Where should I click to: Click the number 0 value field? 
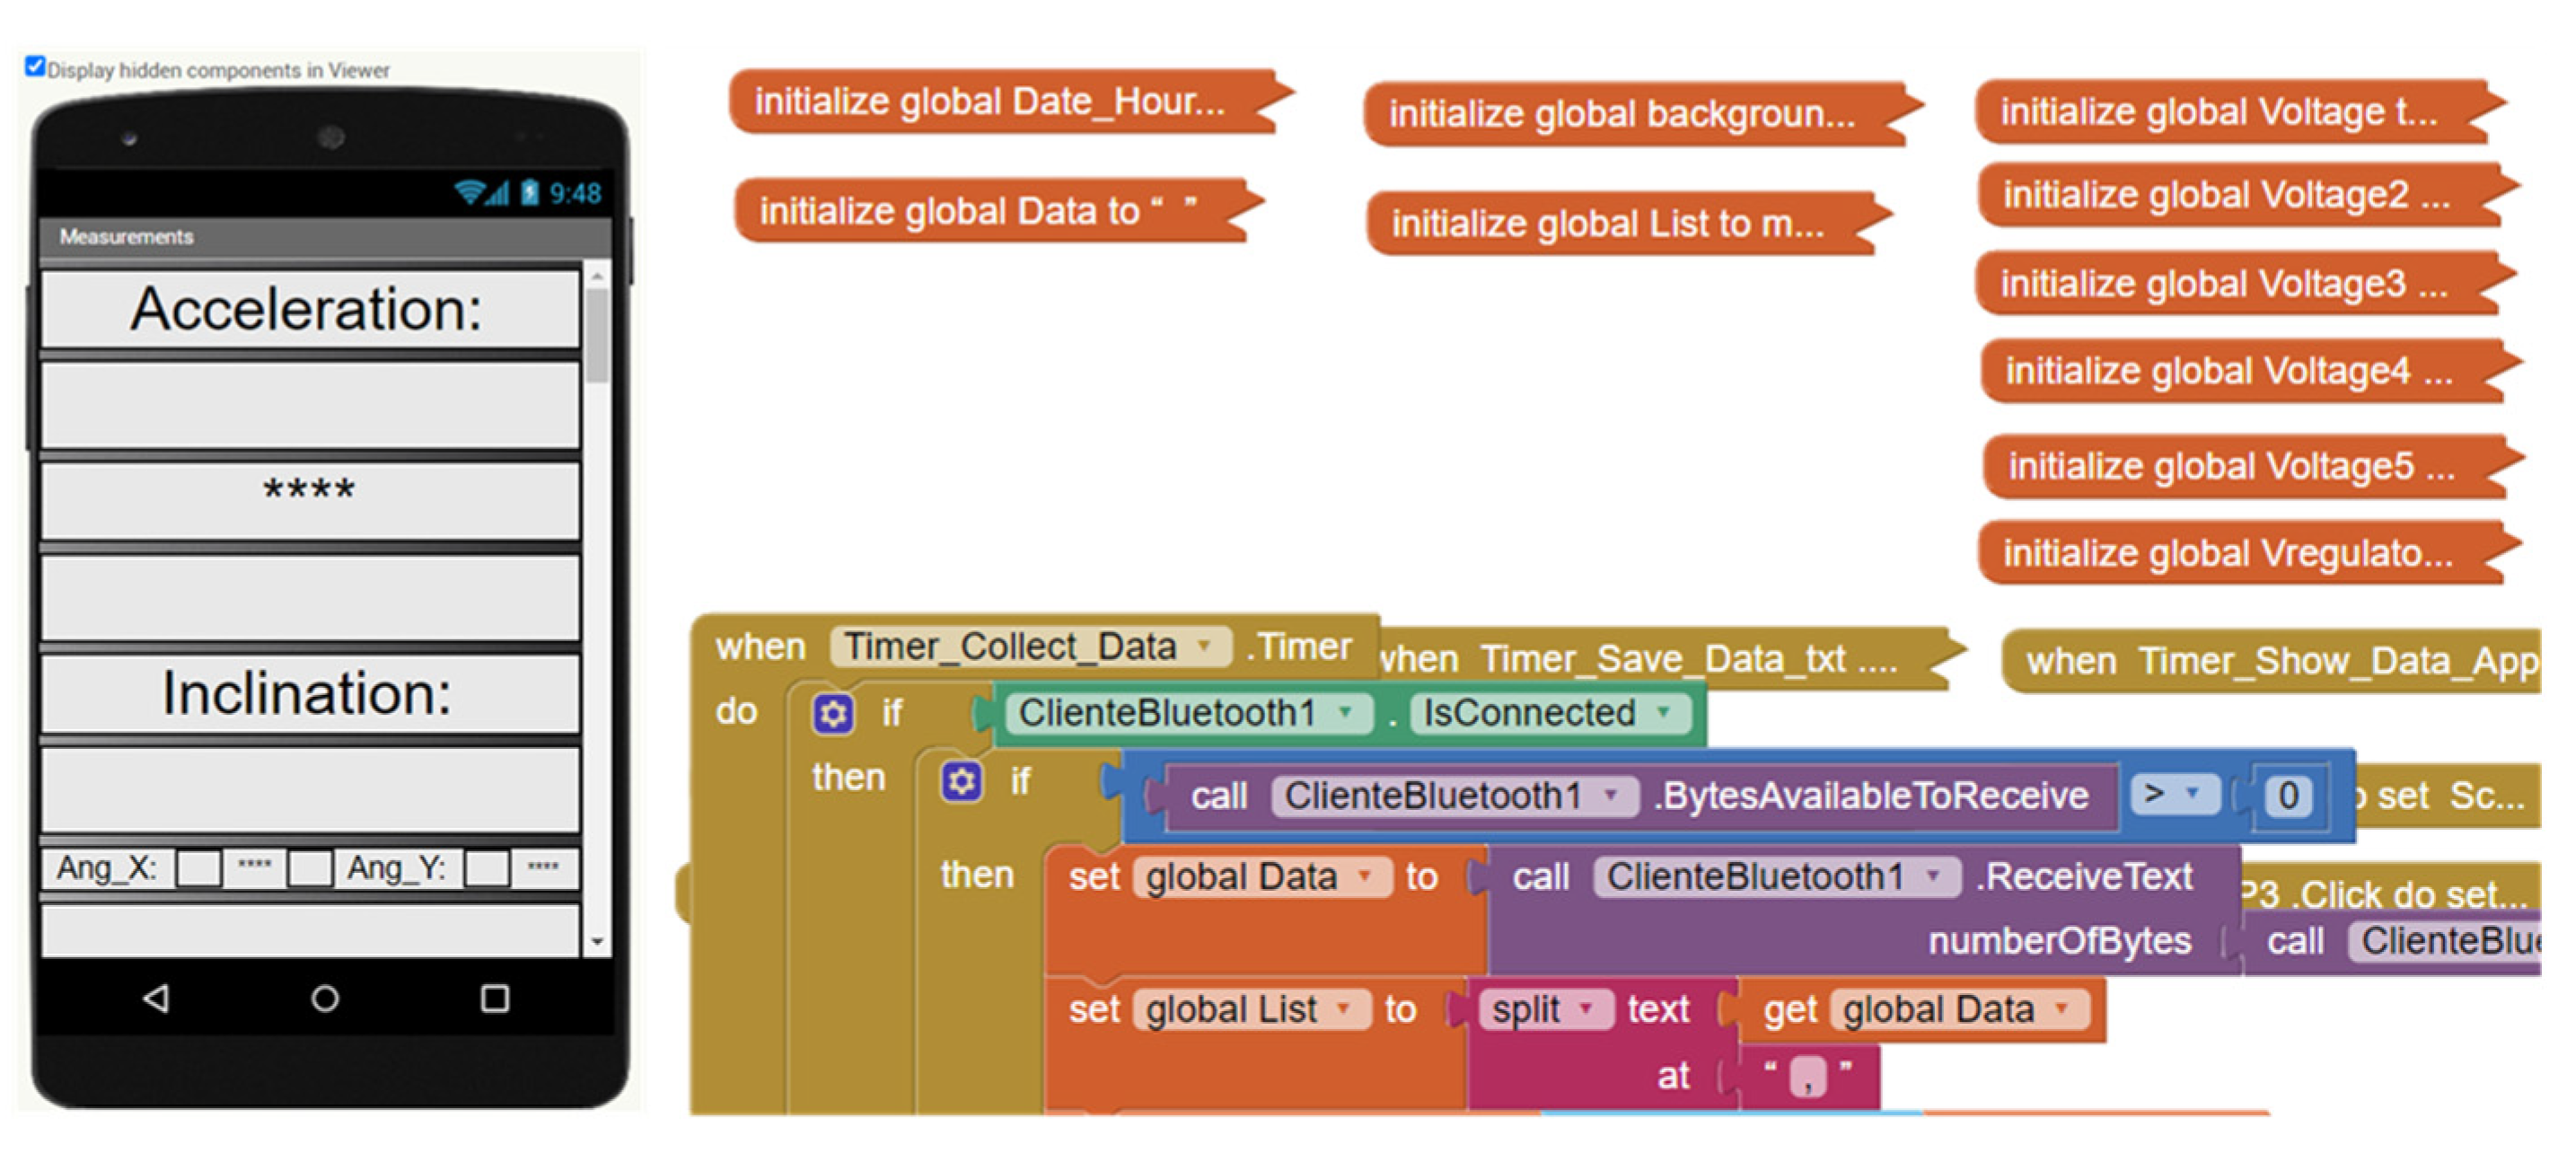(2287, 796)
